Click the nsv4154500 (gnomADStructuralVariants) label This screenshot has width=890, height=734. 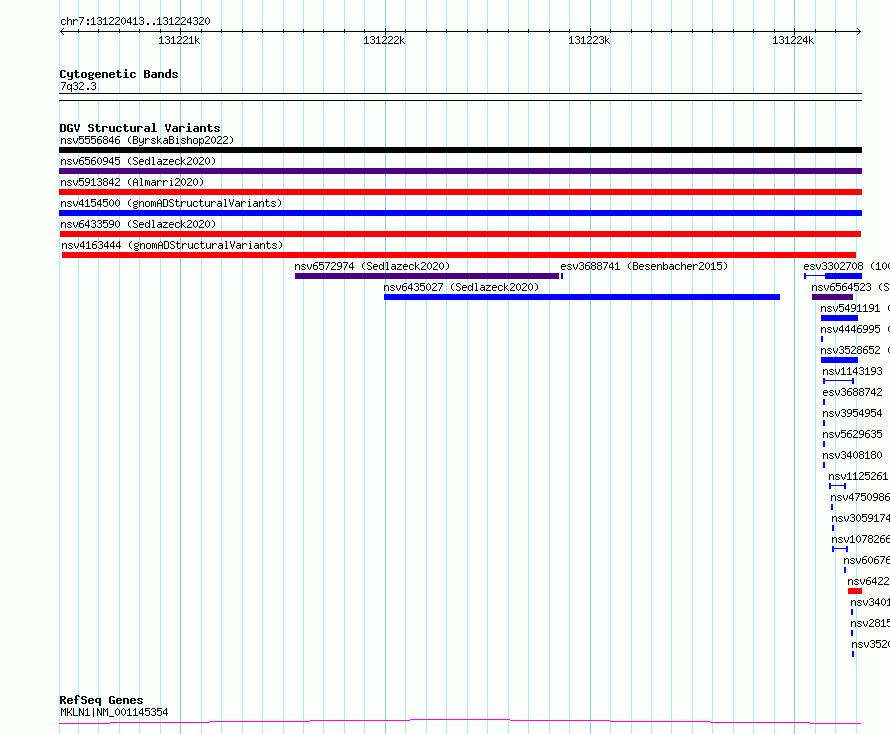point(171,203)
